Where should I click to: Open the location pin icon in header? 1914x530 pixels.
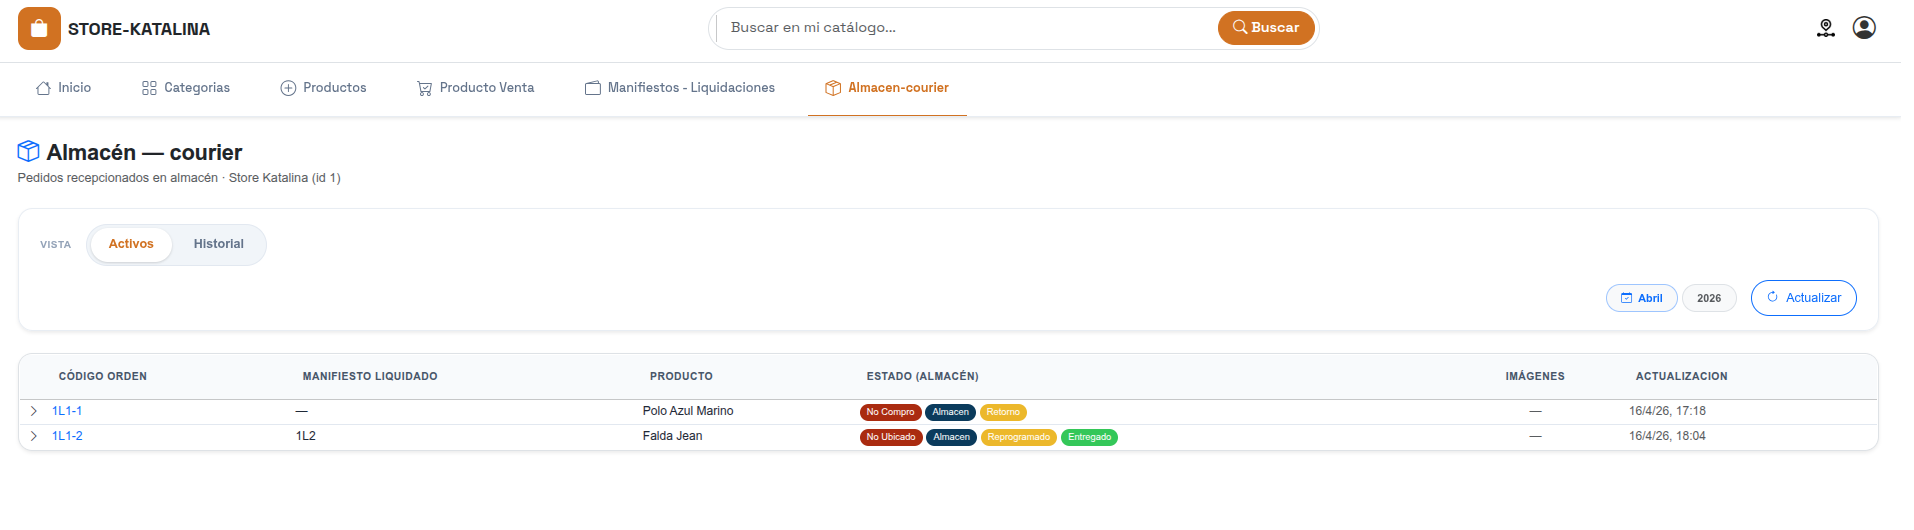pos(1825,28)
